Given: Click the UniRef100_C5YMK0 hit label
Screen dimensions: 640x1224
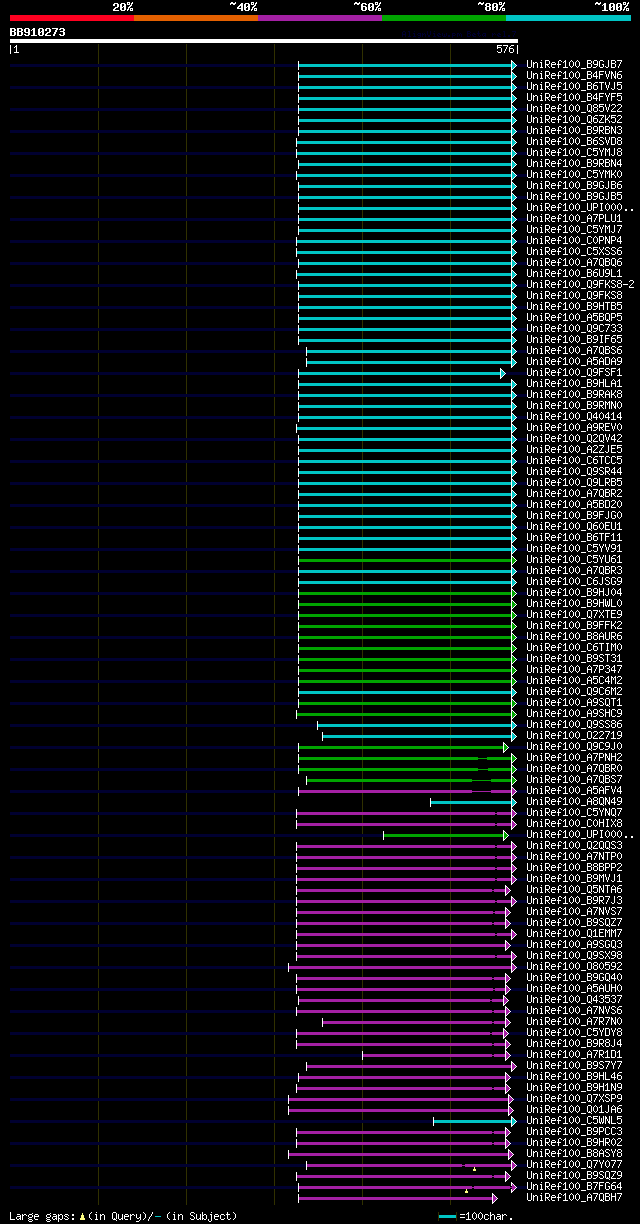Looking at the screenshot, I should [x=574, y=174].
